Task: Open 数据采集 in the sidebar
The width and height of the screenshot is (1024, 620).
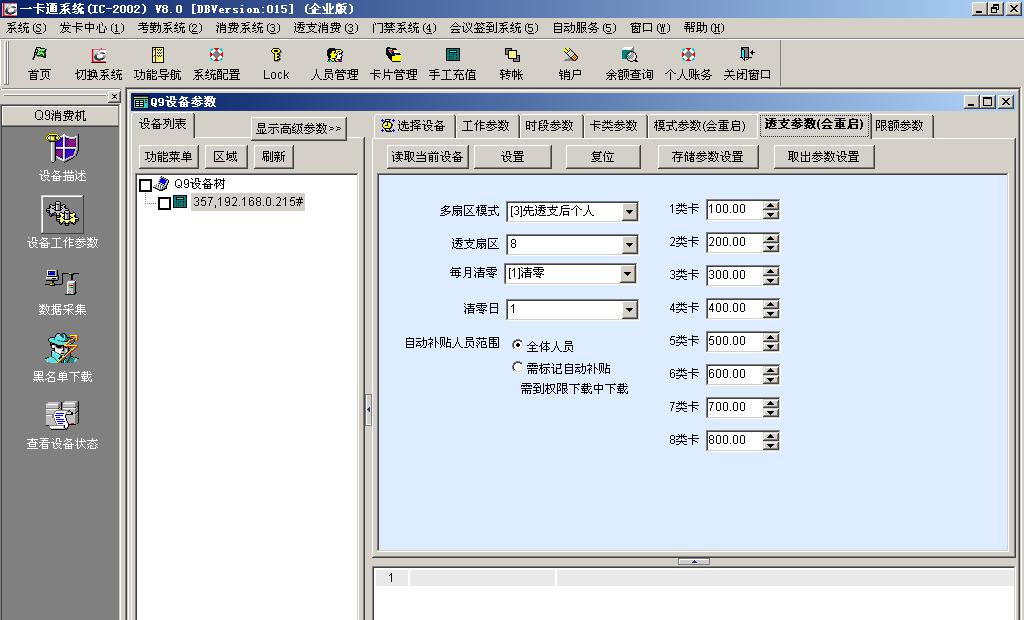Action: (62, 292)
